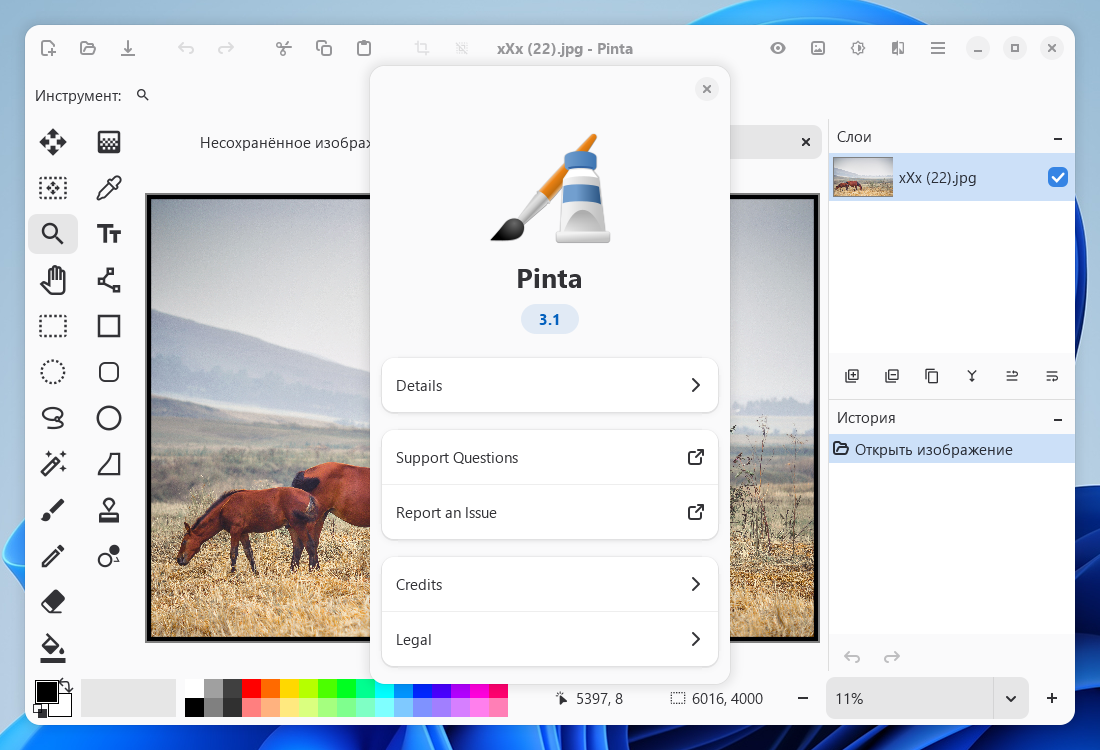Image resolution: width=1100 pixels, height=750 pixels.
Task: Click the history panel redo arrow
Action: 892,657
